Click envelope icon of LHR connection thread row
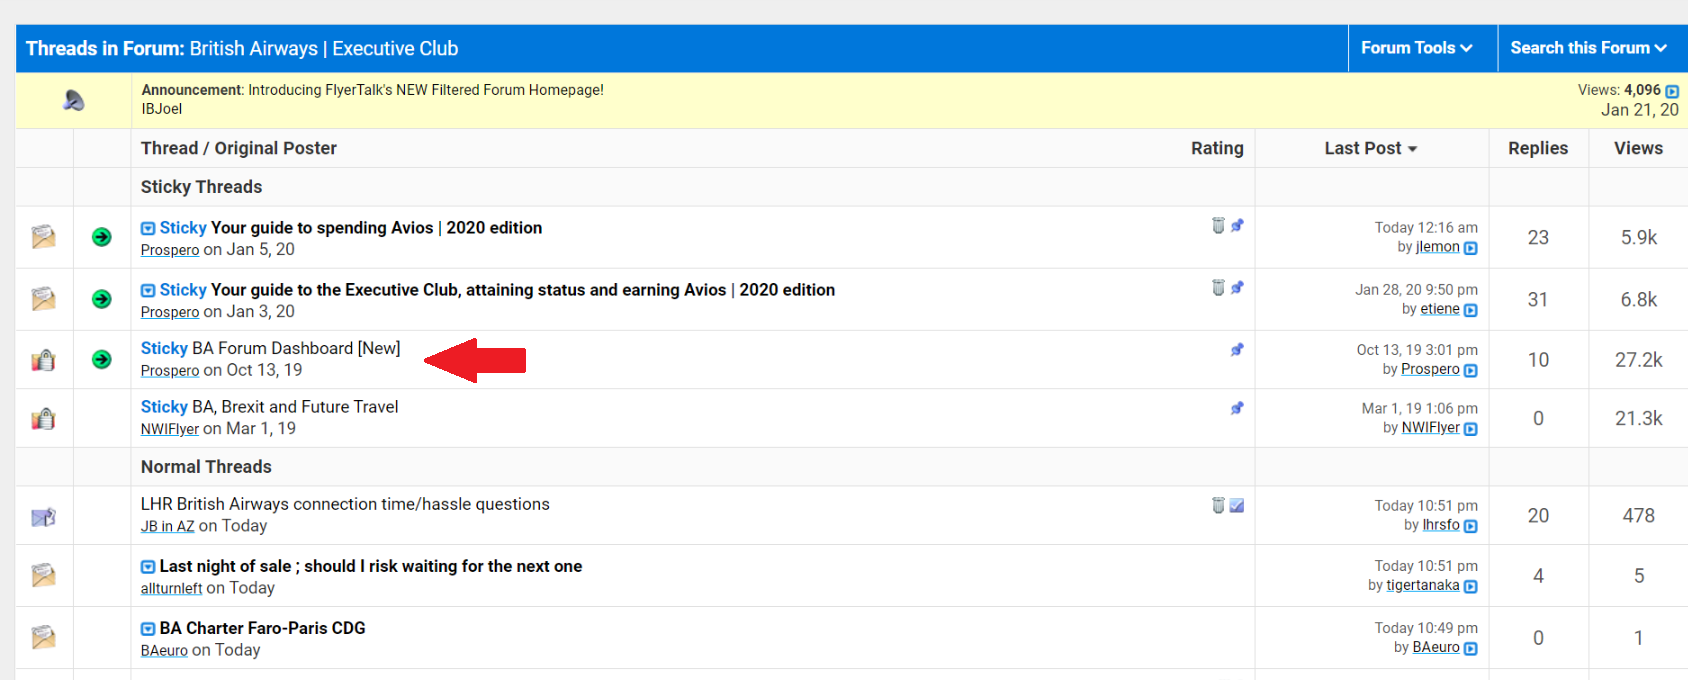Viewport: 1688px width, 680px height. [43, 516]
